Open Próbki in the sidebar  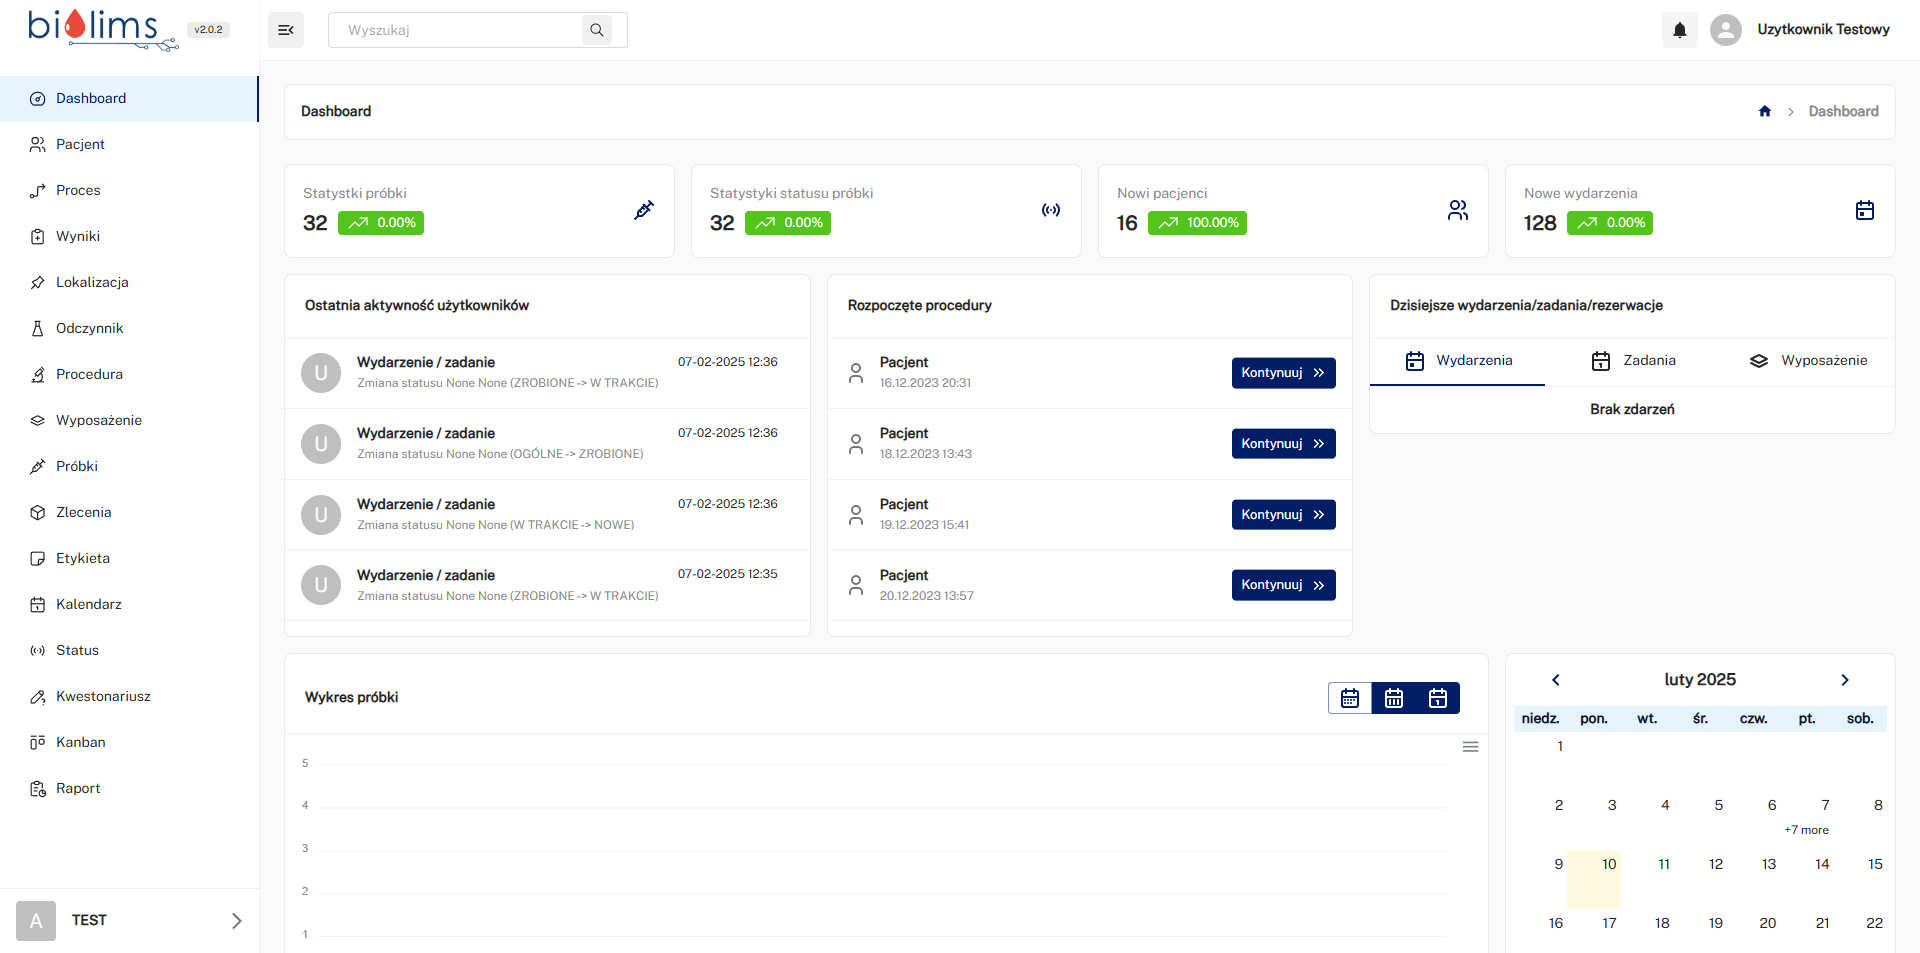click(x=129, y=467)
